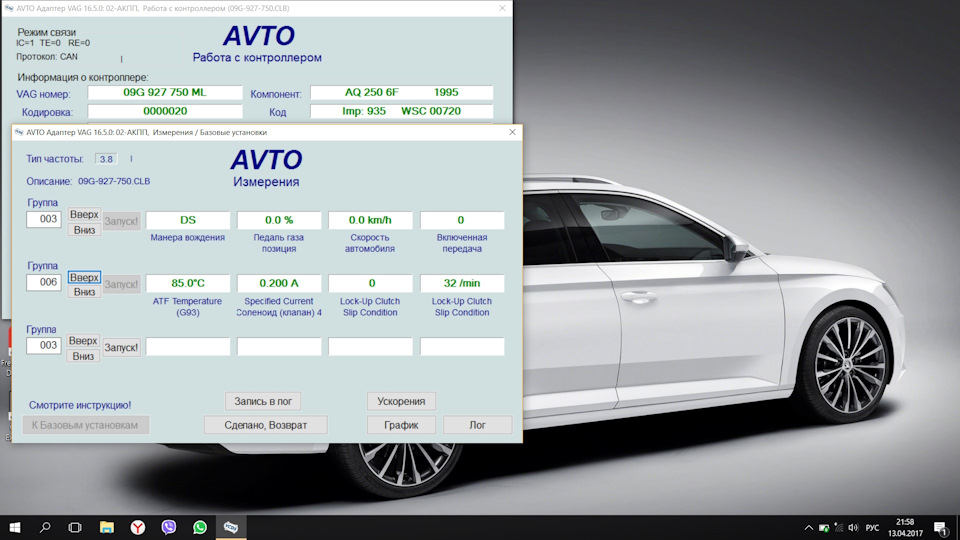Close the Работа с контроллером window
Viewport: 960px width, 540px height.
[502, 8]
